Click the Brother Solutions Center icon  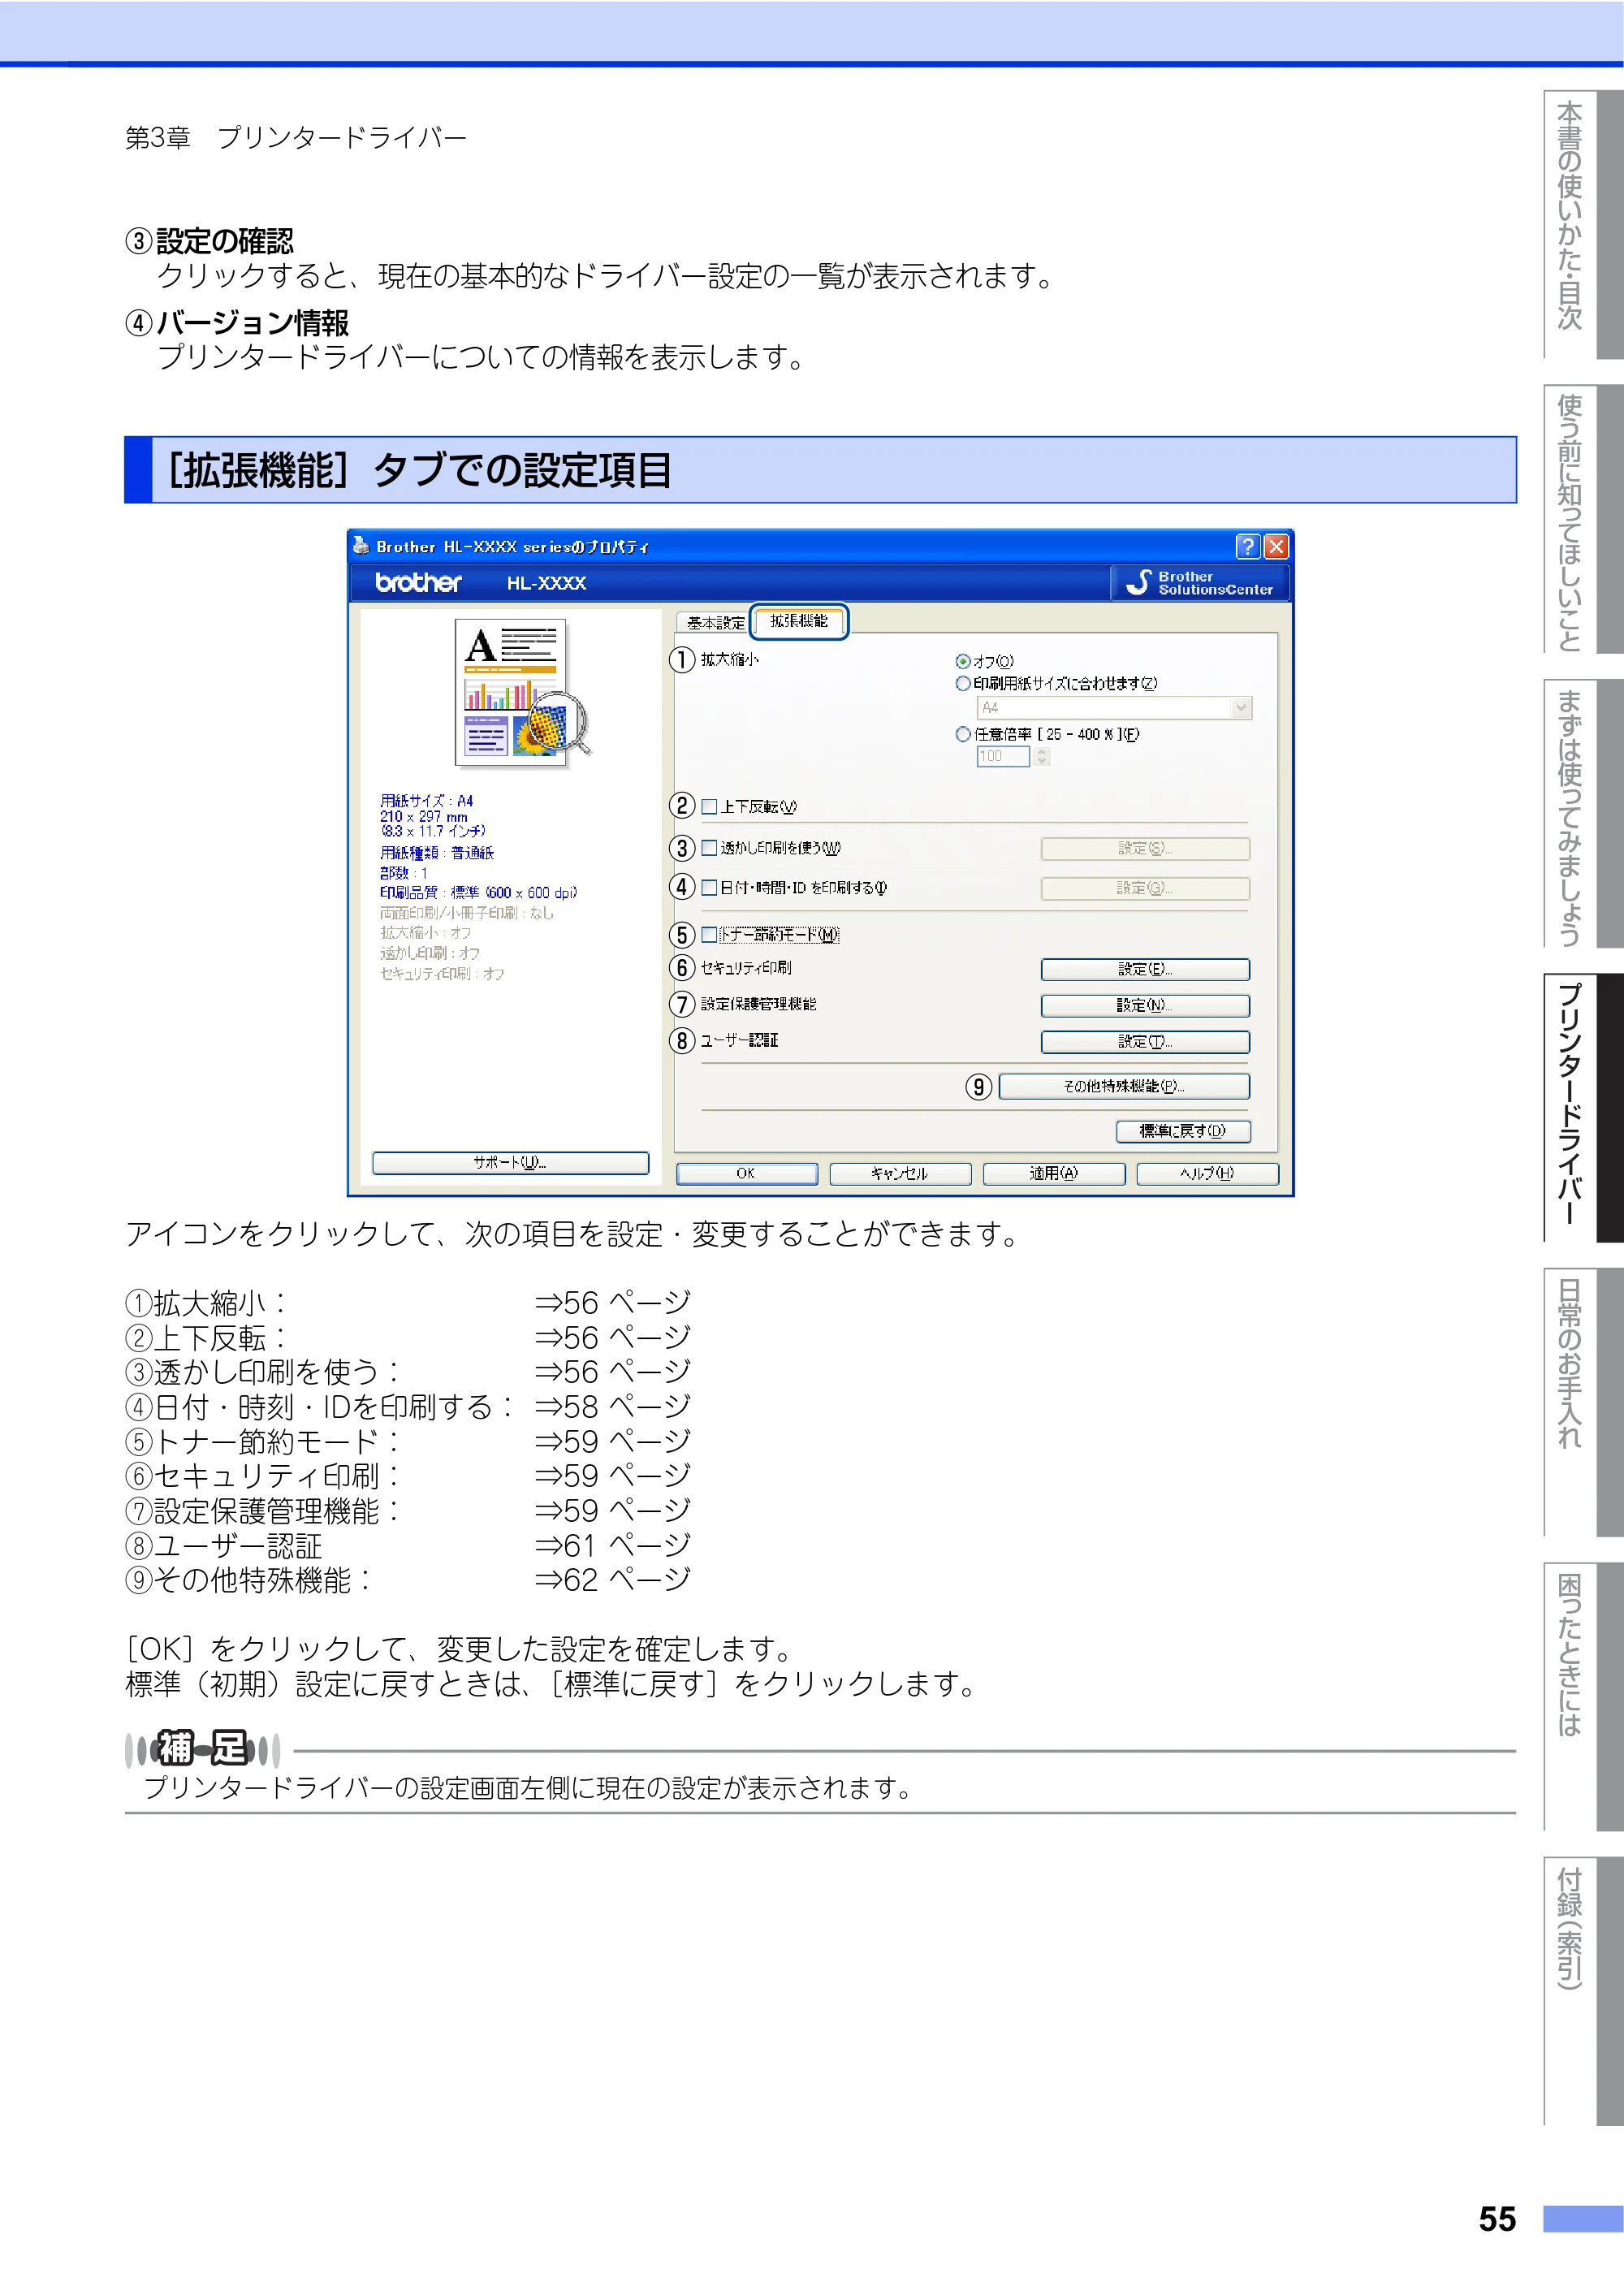pyautogui.click(x=1199, y=583)
